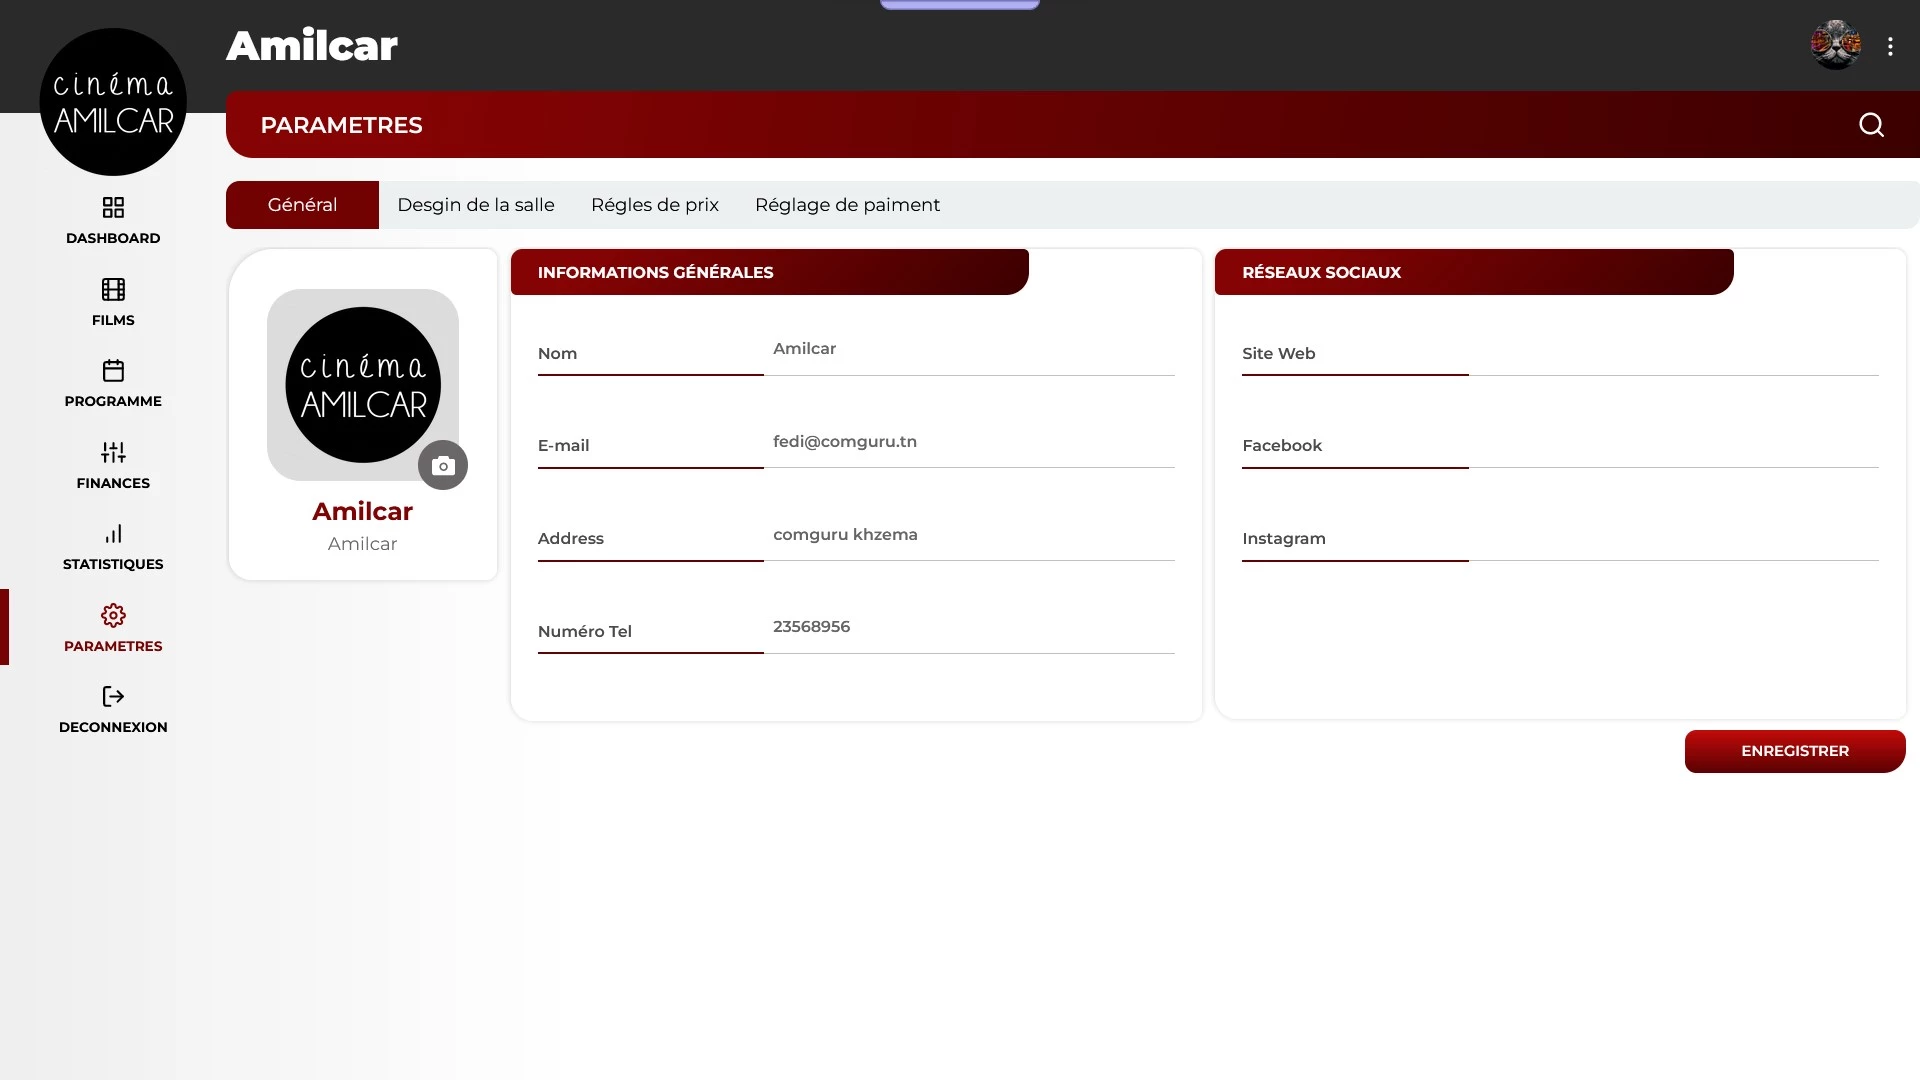Click the Numéro Tel field 23568956
The image size is (1920, 1080).
pos(969,628)
